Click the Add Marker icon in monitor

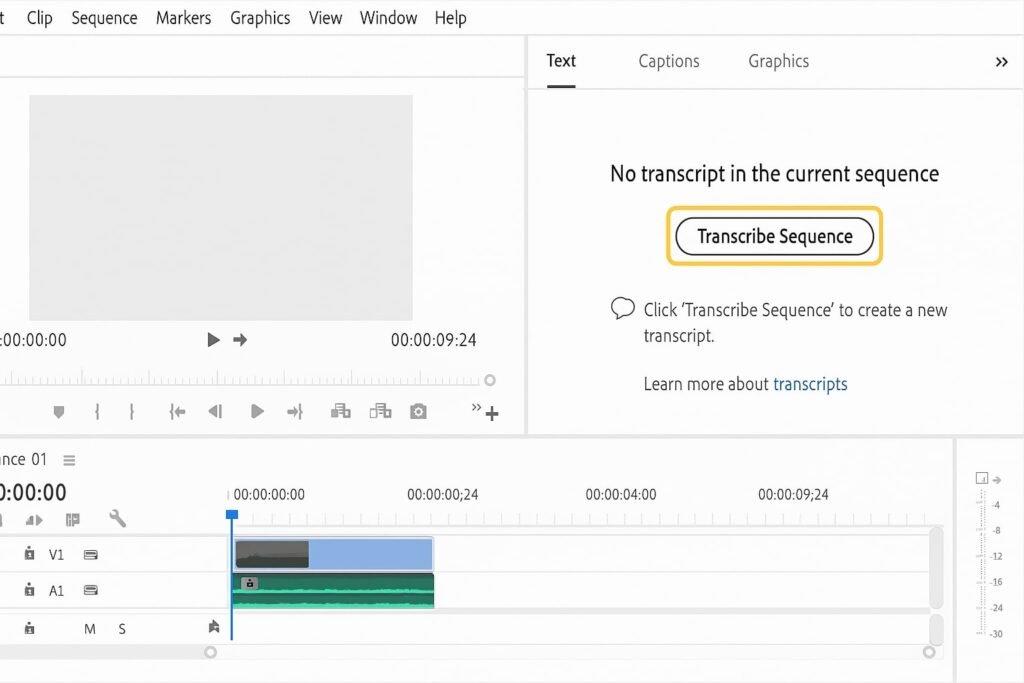[x=59, y=412]
